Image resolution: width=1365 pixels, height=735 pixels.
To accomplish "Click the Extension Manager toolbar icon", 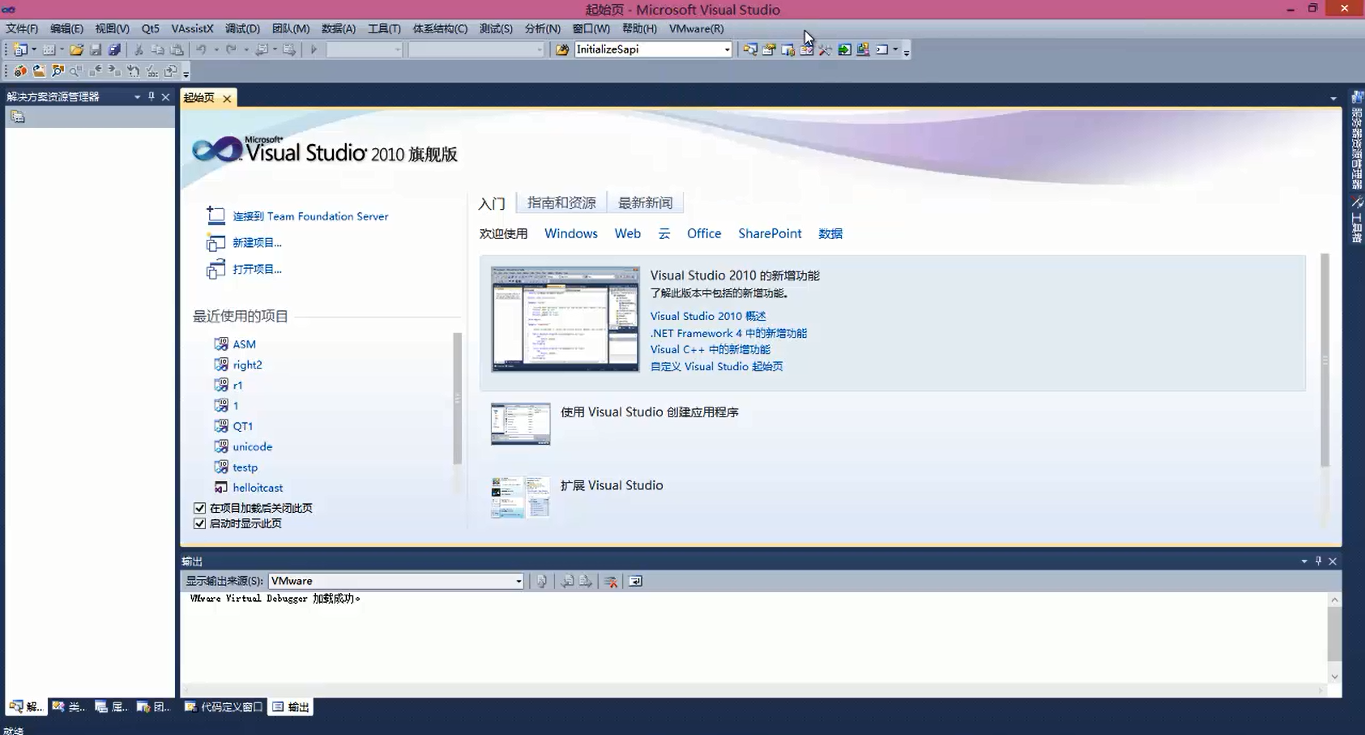I will pyautogui.click(x=863, y=49).
